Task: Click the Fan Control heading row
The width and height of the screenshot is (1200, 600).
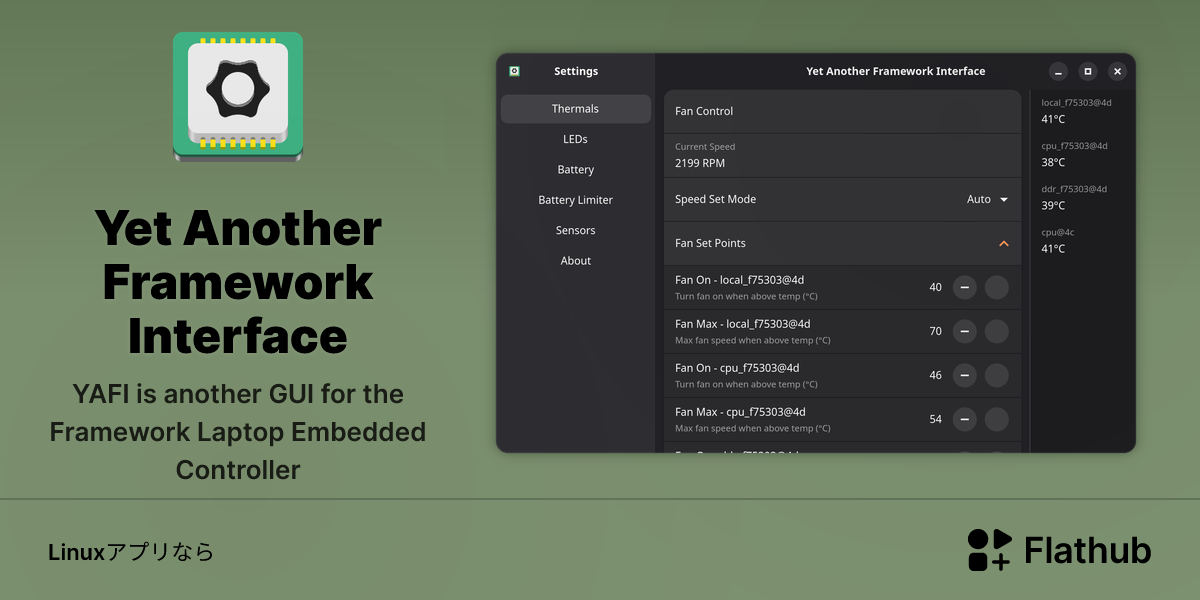Action: click(x=843, y=111)
